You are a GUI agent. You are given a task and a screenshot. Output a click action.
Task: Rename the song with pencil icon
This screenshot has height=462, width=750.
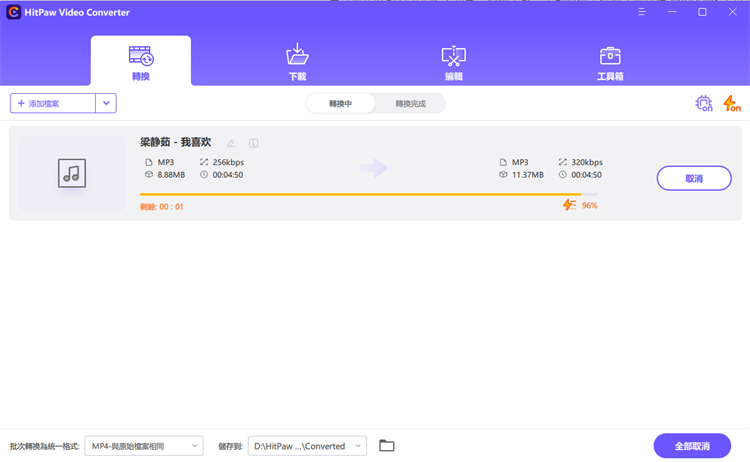click(231, 143)
